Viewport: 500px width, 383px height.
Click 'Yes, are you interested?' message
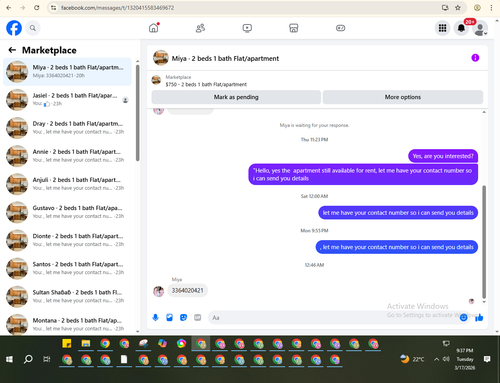click(443, 156)
